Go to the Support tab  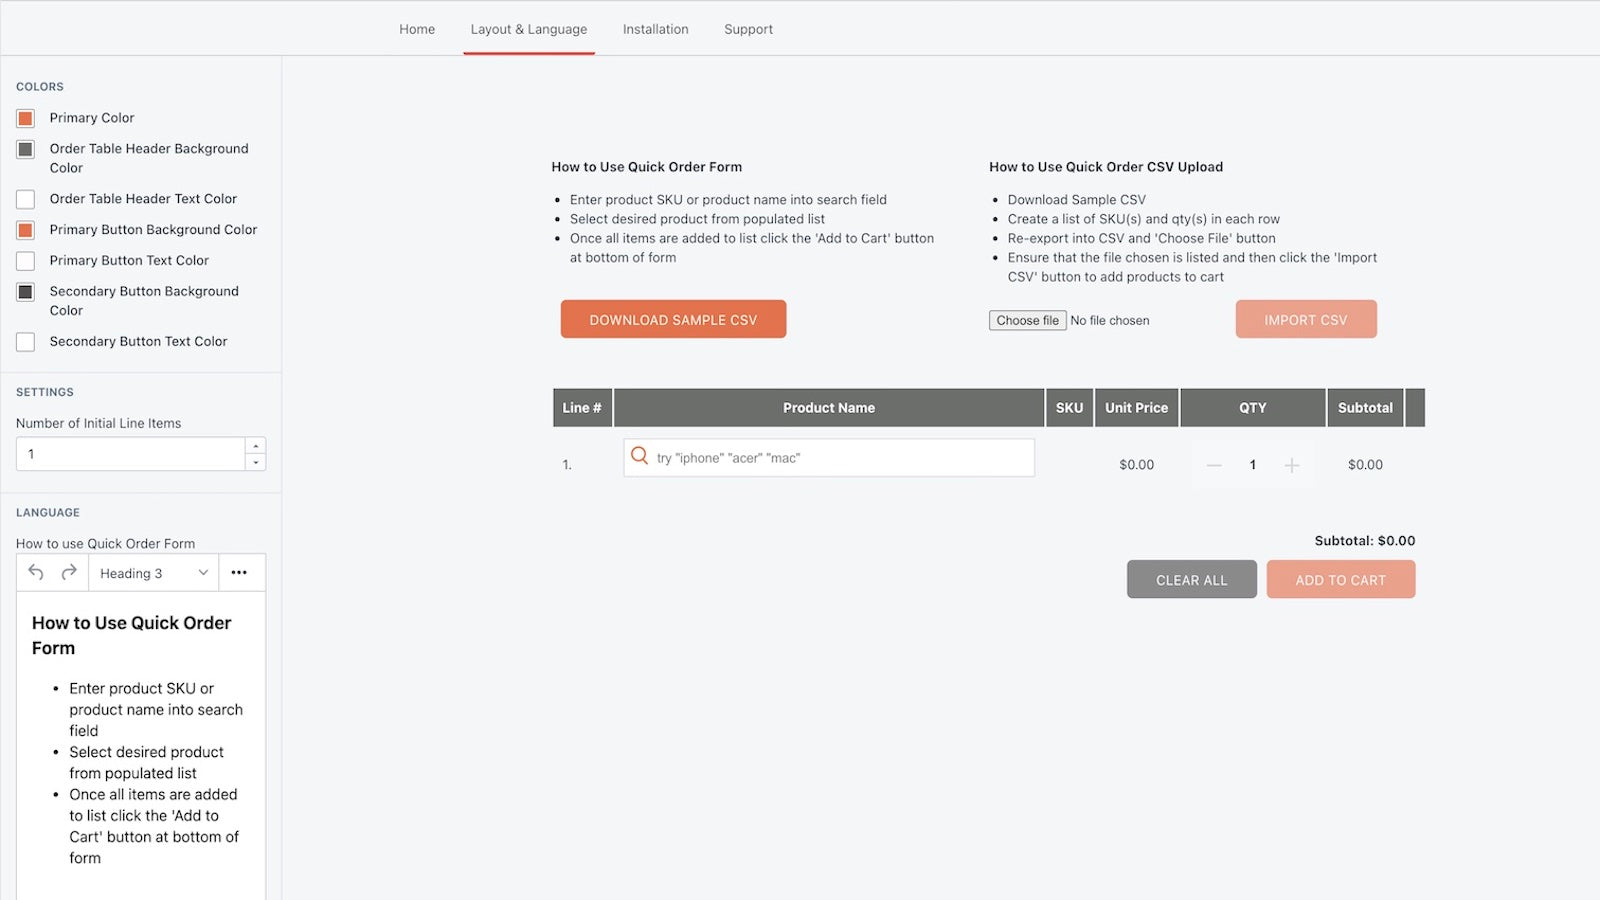point(748,29)
